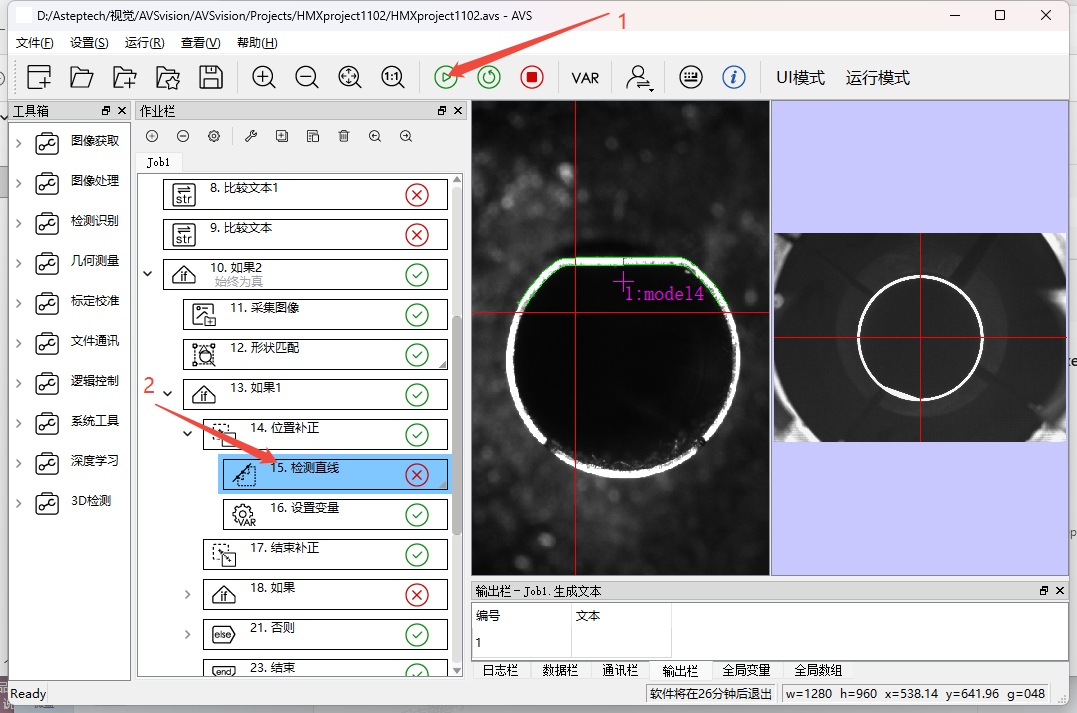
Task: Click the job list vertical scrollbar
Action: 458,420
